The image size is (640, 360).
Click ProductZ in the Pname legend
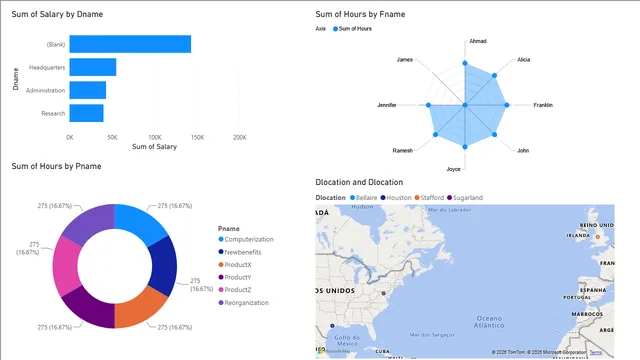click(235, 290)
